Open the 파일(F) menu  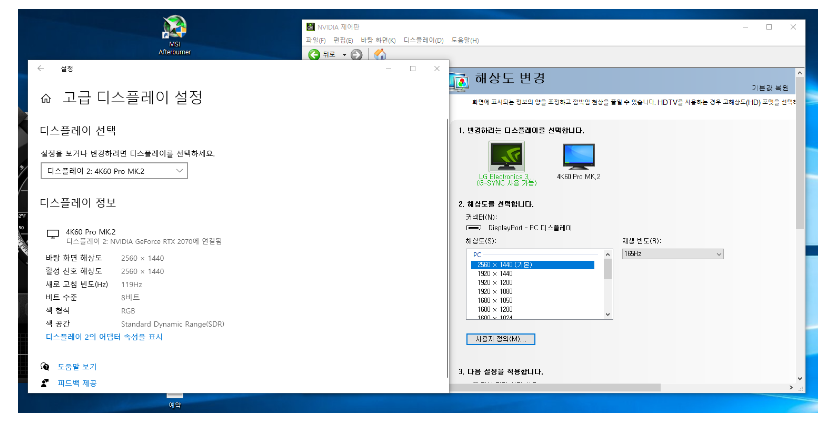pyautogui.click(x=315, y=40)
